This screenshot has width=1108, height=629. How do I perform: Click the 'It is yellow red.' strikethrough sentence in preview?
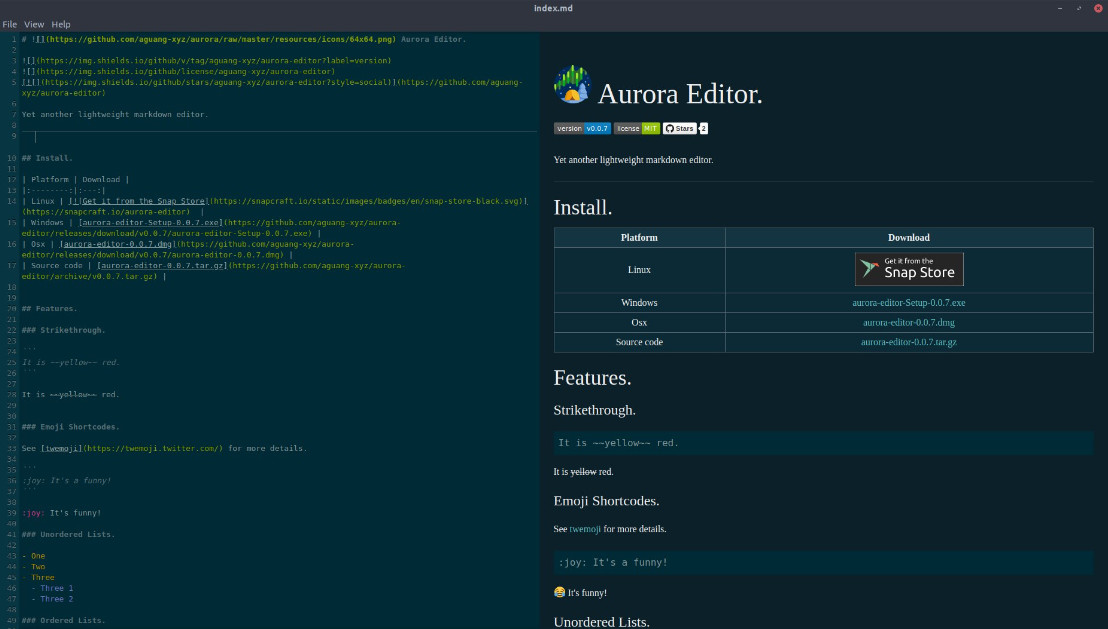point(584,471)
